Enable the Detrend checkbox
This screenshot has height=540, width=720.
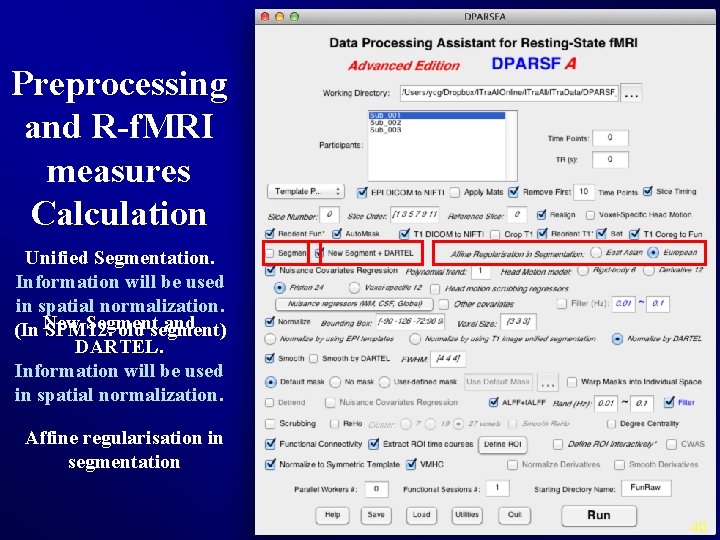(270, 403)
